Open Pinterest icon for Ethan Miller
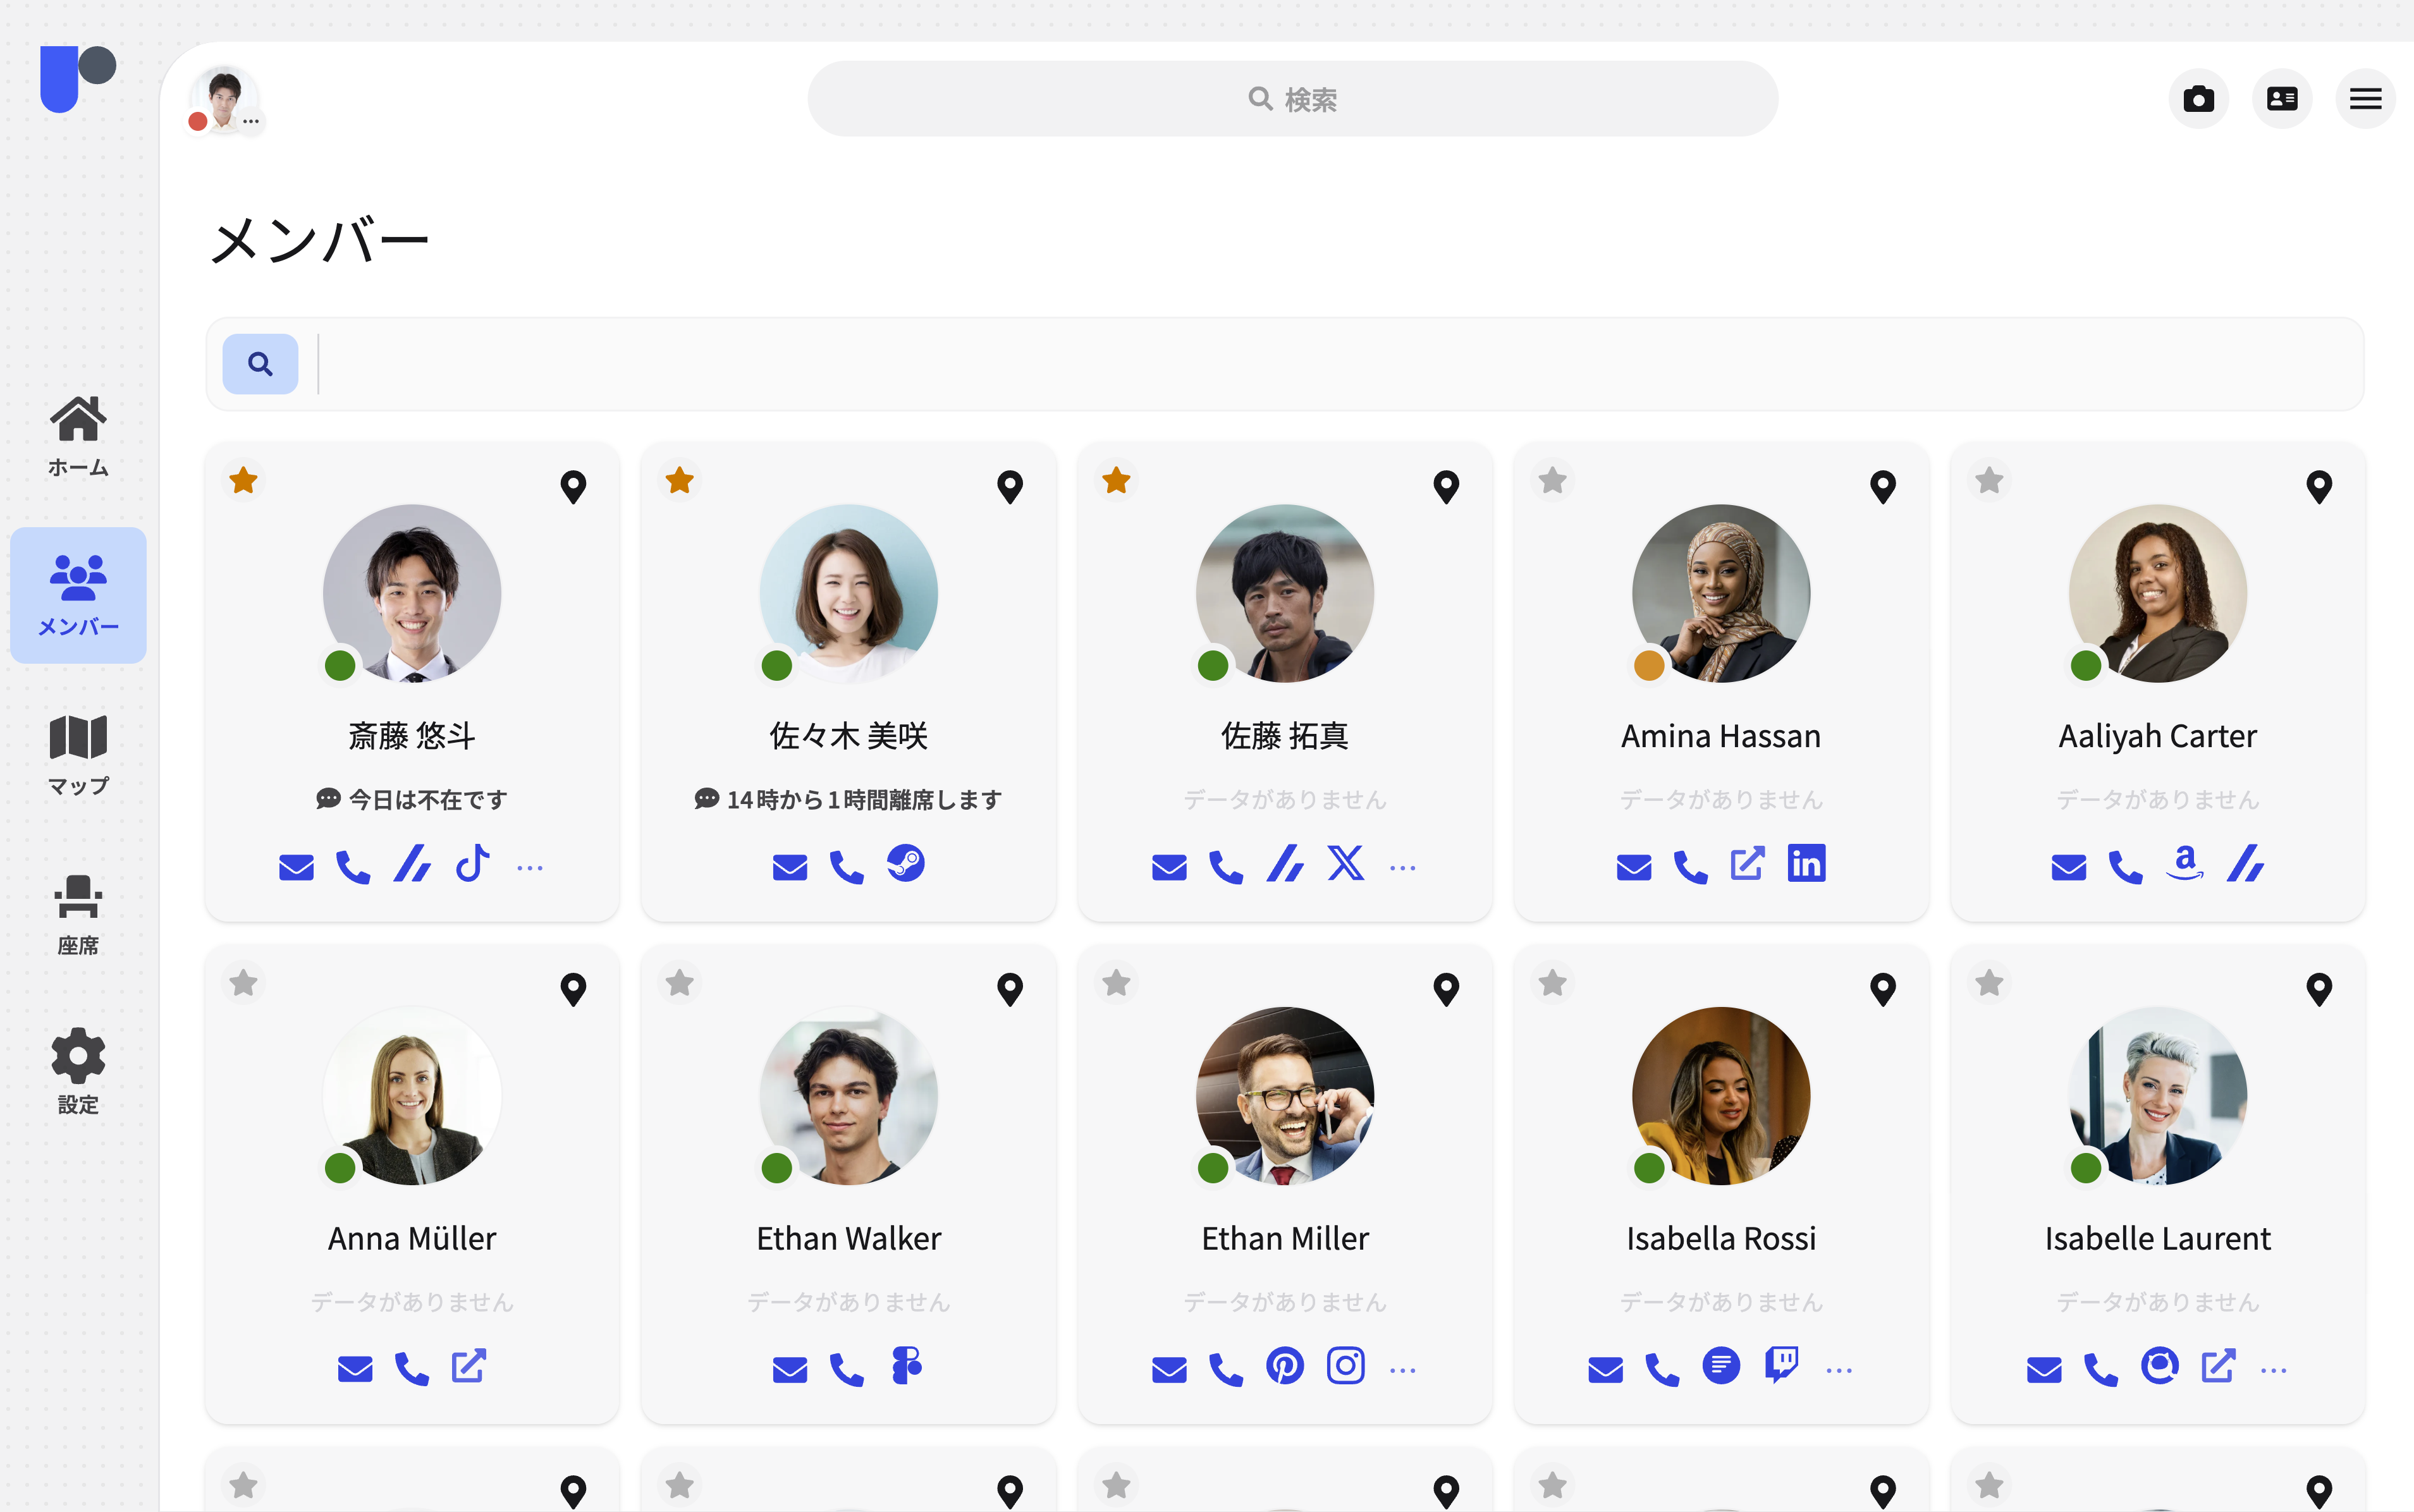 [x=1284, y=1366]
